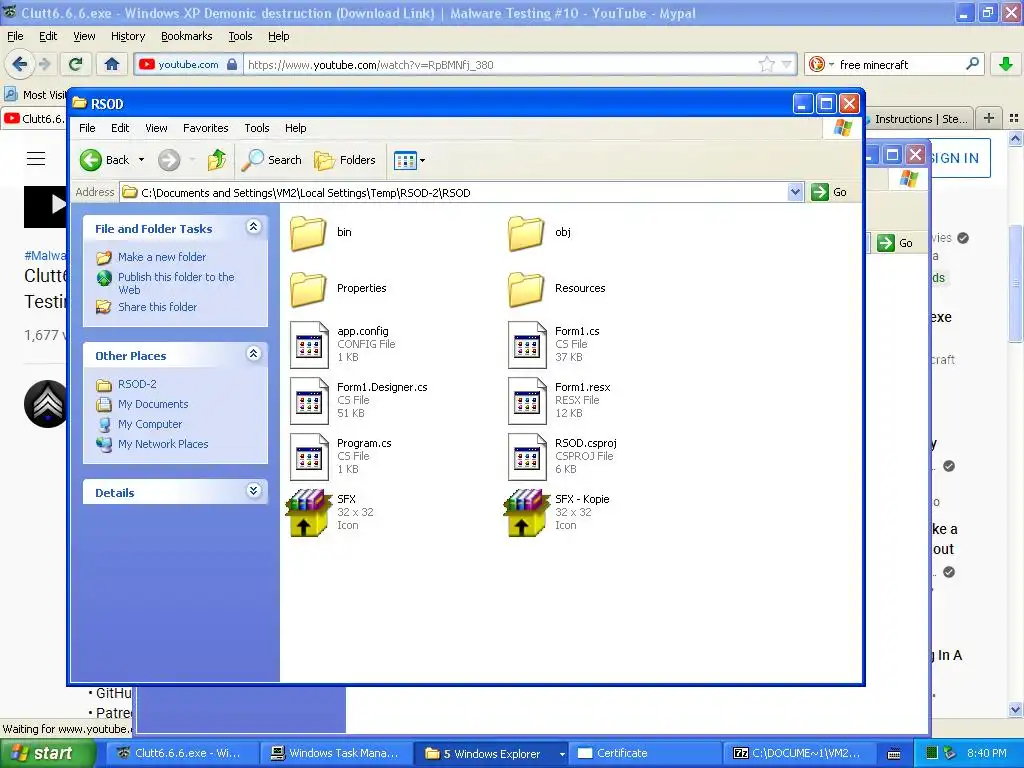Switch to Windows Task Manager taskbar item
This screenshot has width=1024, height=768.
pos(334,754)
